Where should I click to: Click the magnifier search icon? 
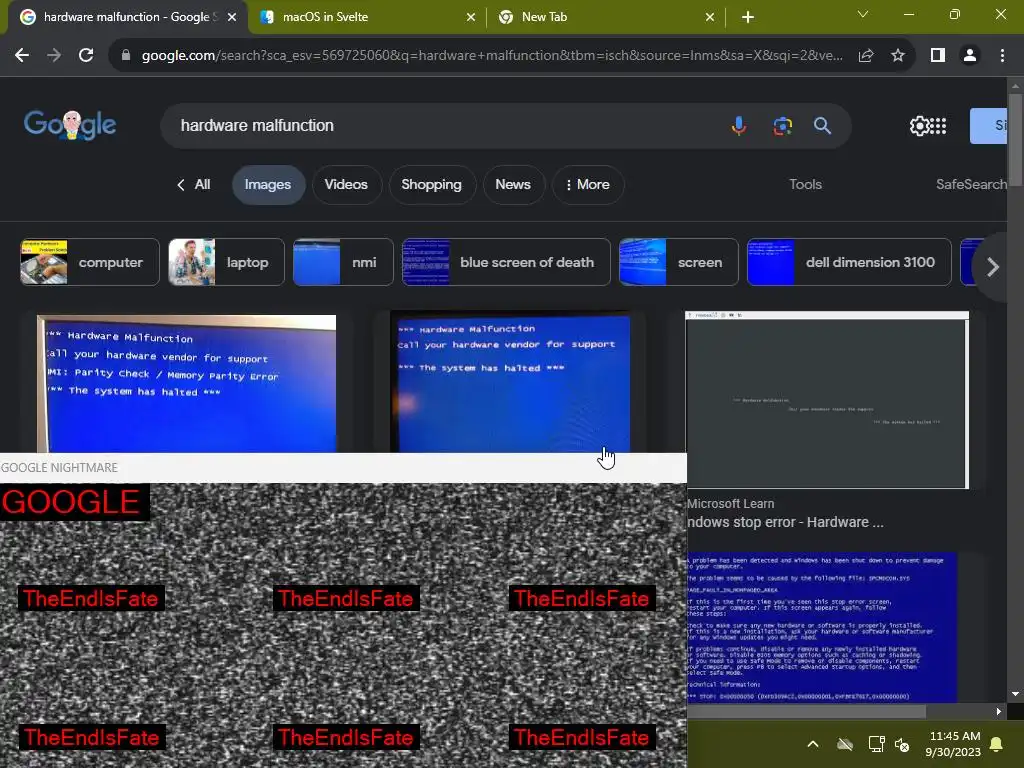[822, 125]
